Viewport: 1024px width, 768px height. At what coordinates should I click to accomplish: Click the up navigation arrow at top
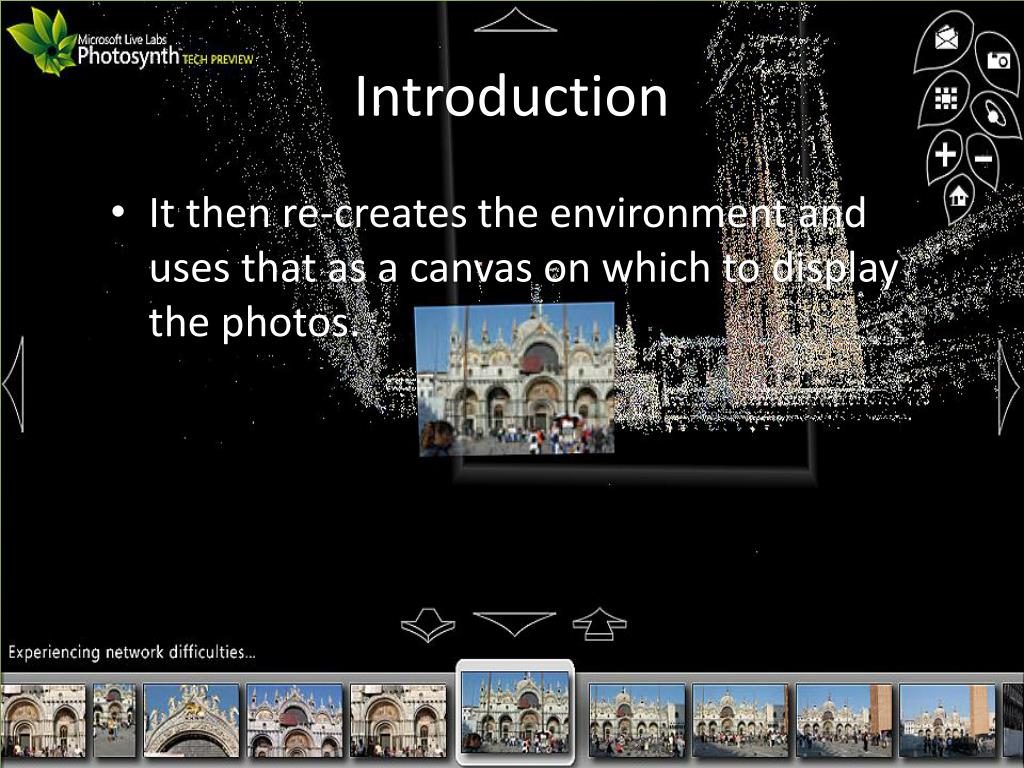click(x=515, y=20)
